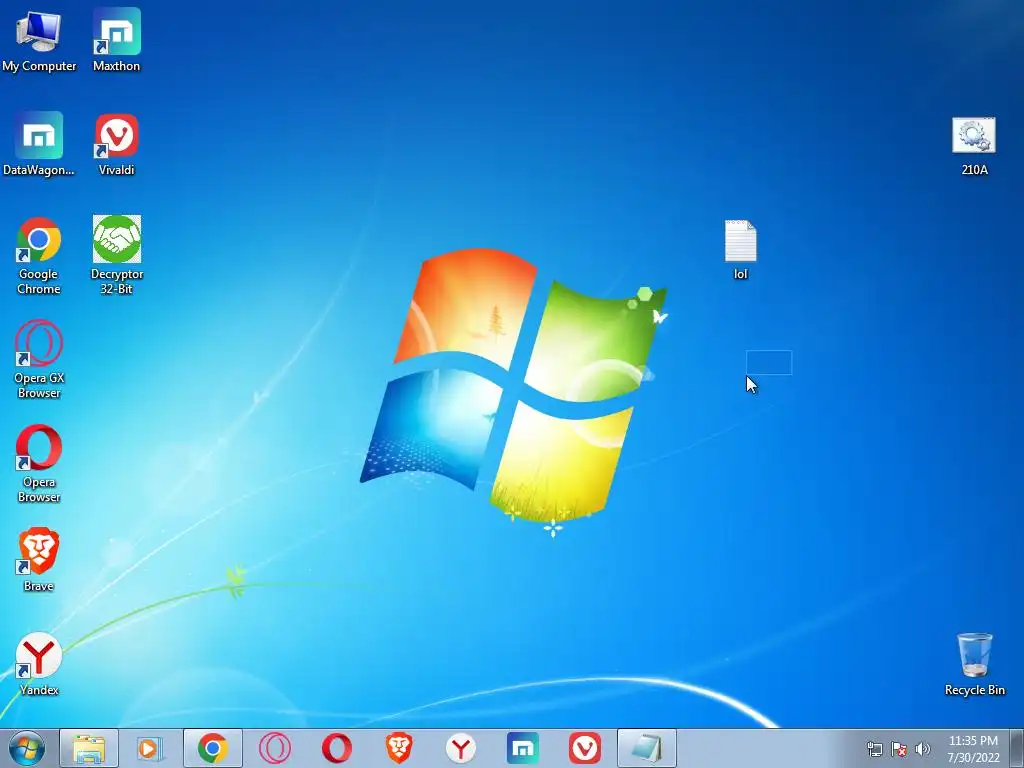Switch to Google Chrome in the taskbar
1024x768 pixels.
pos(213,748)
